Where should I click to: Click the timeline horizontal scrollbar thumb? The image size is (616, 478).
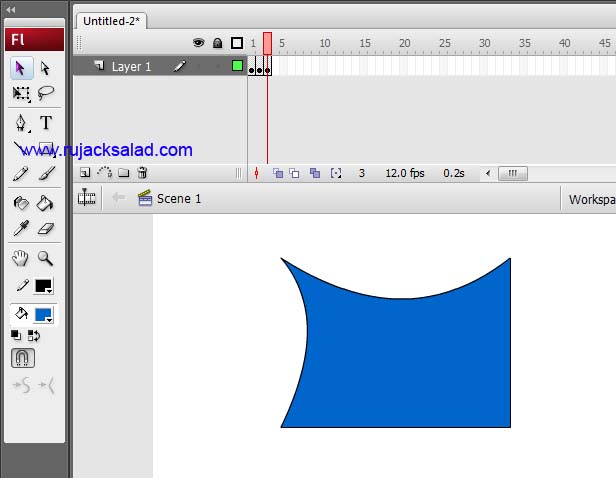513,173
